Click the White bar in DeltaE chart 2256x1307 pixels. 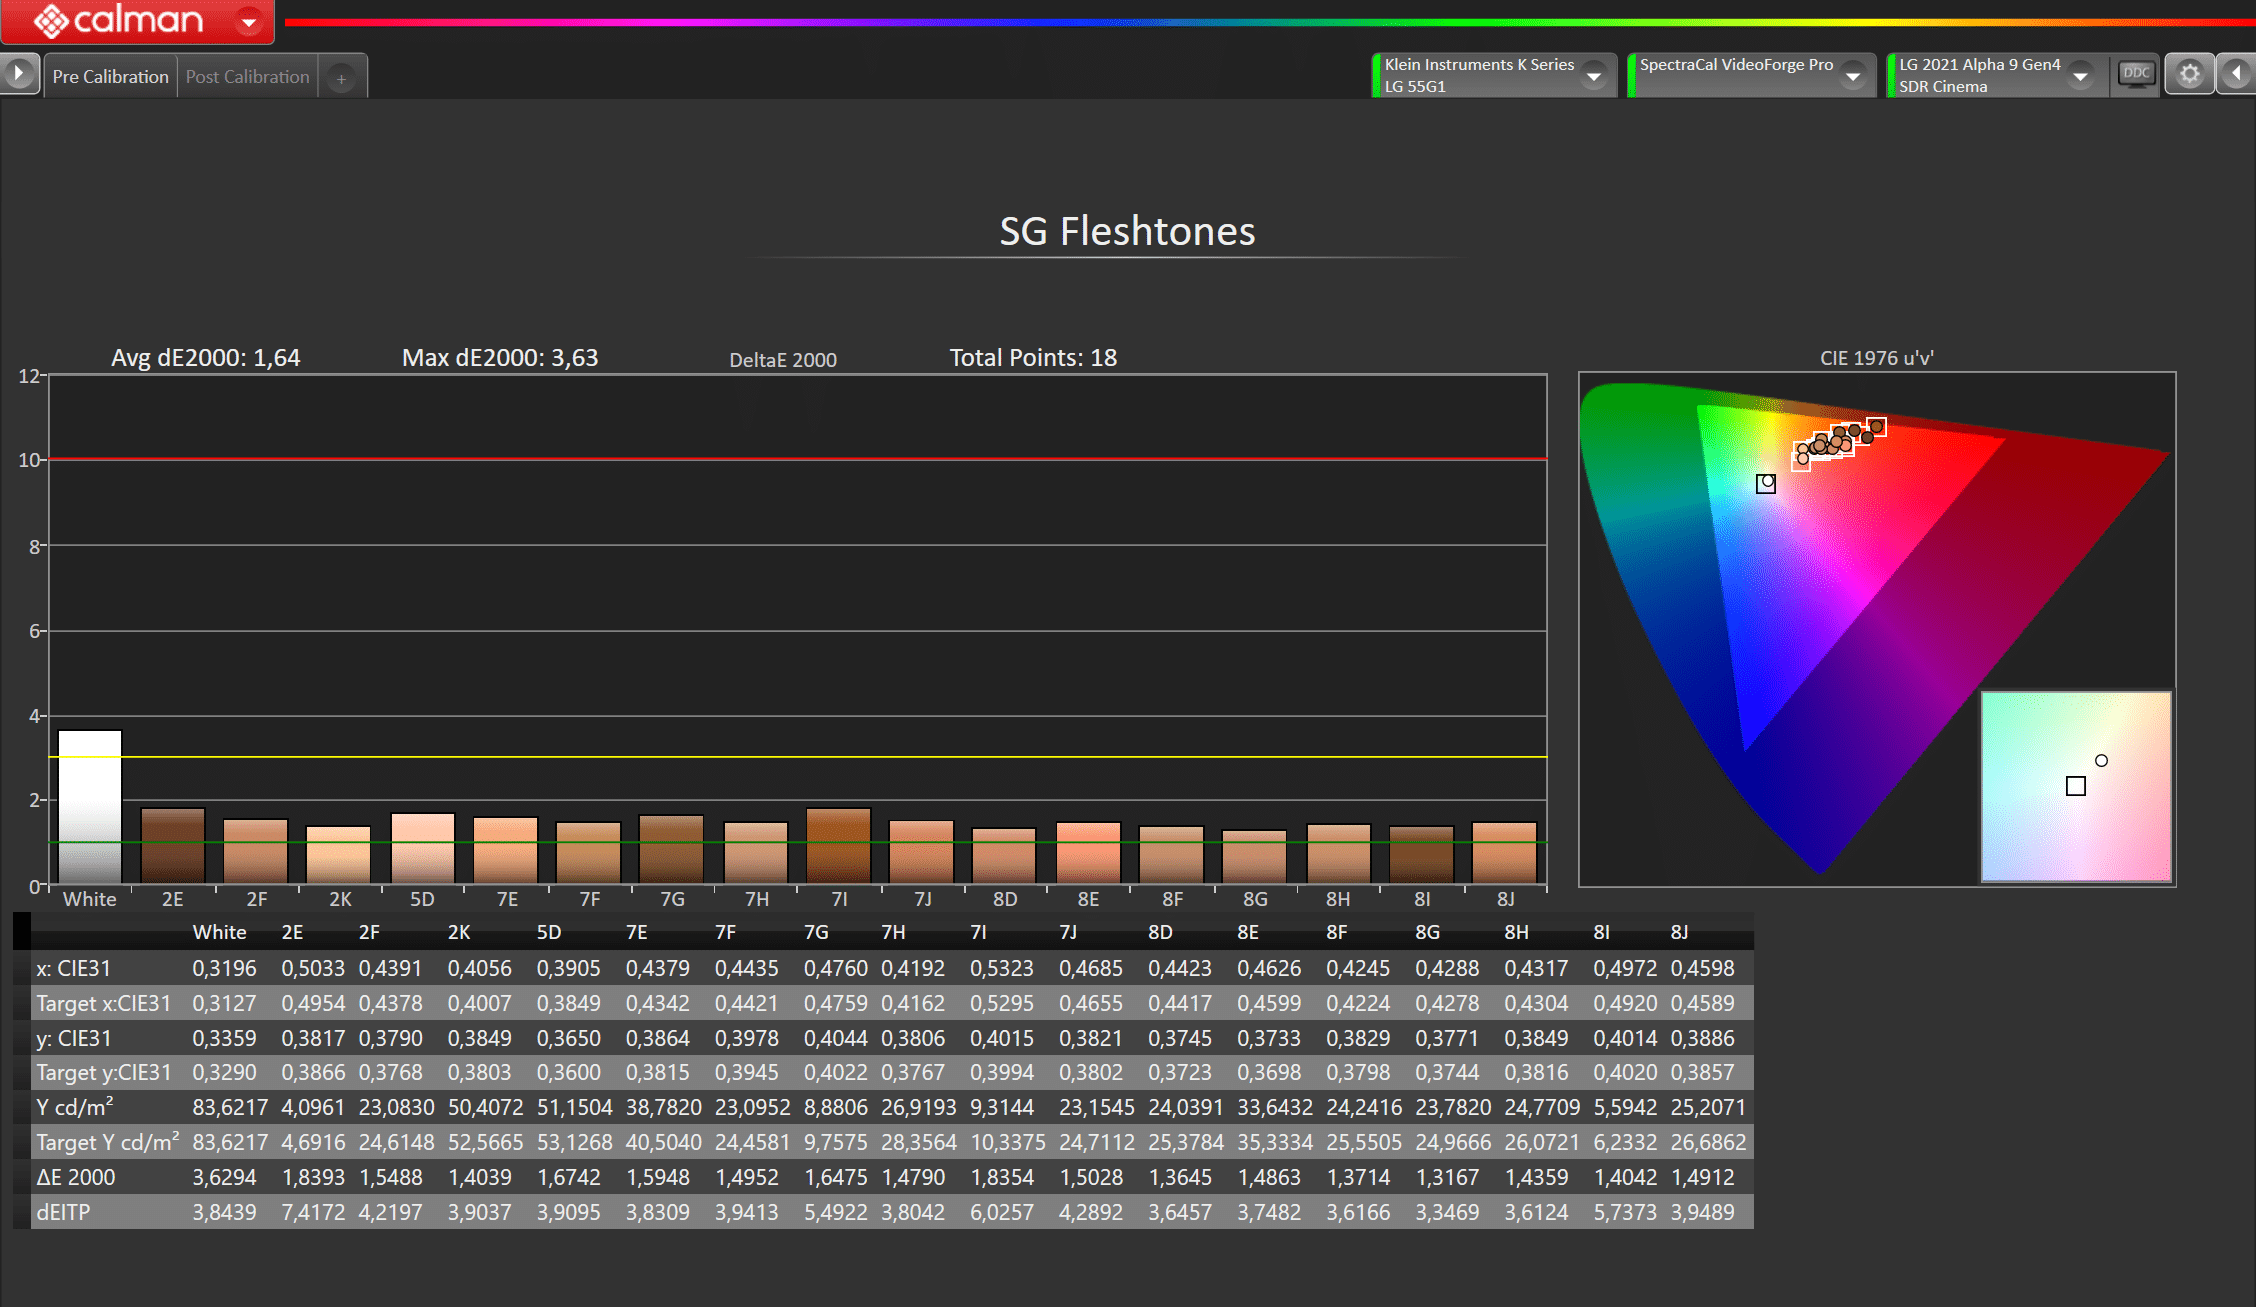click(x=90, y=806)
